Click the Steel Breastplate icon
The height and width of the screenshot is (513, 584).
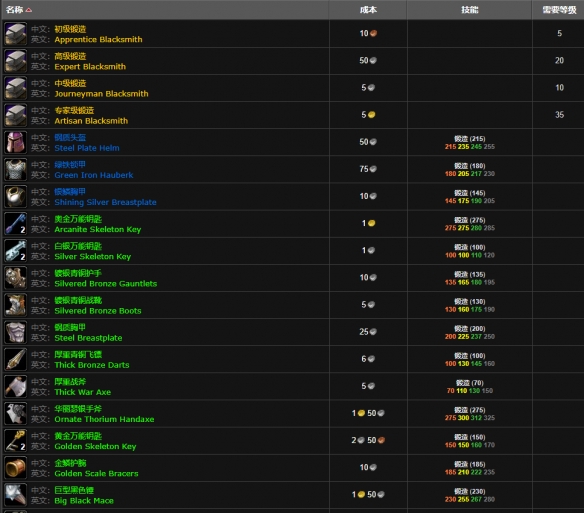pos(16,332)
